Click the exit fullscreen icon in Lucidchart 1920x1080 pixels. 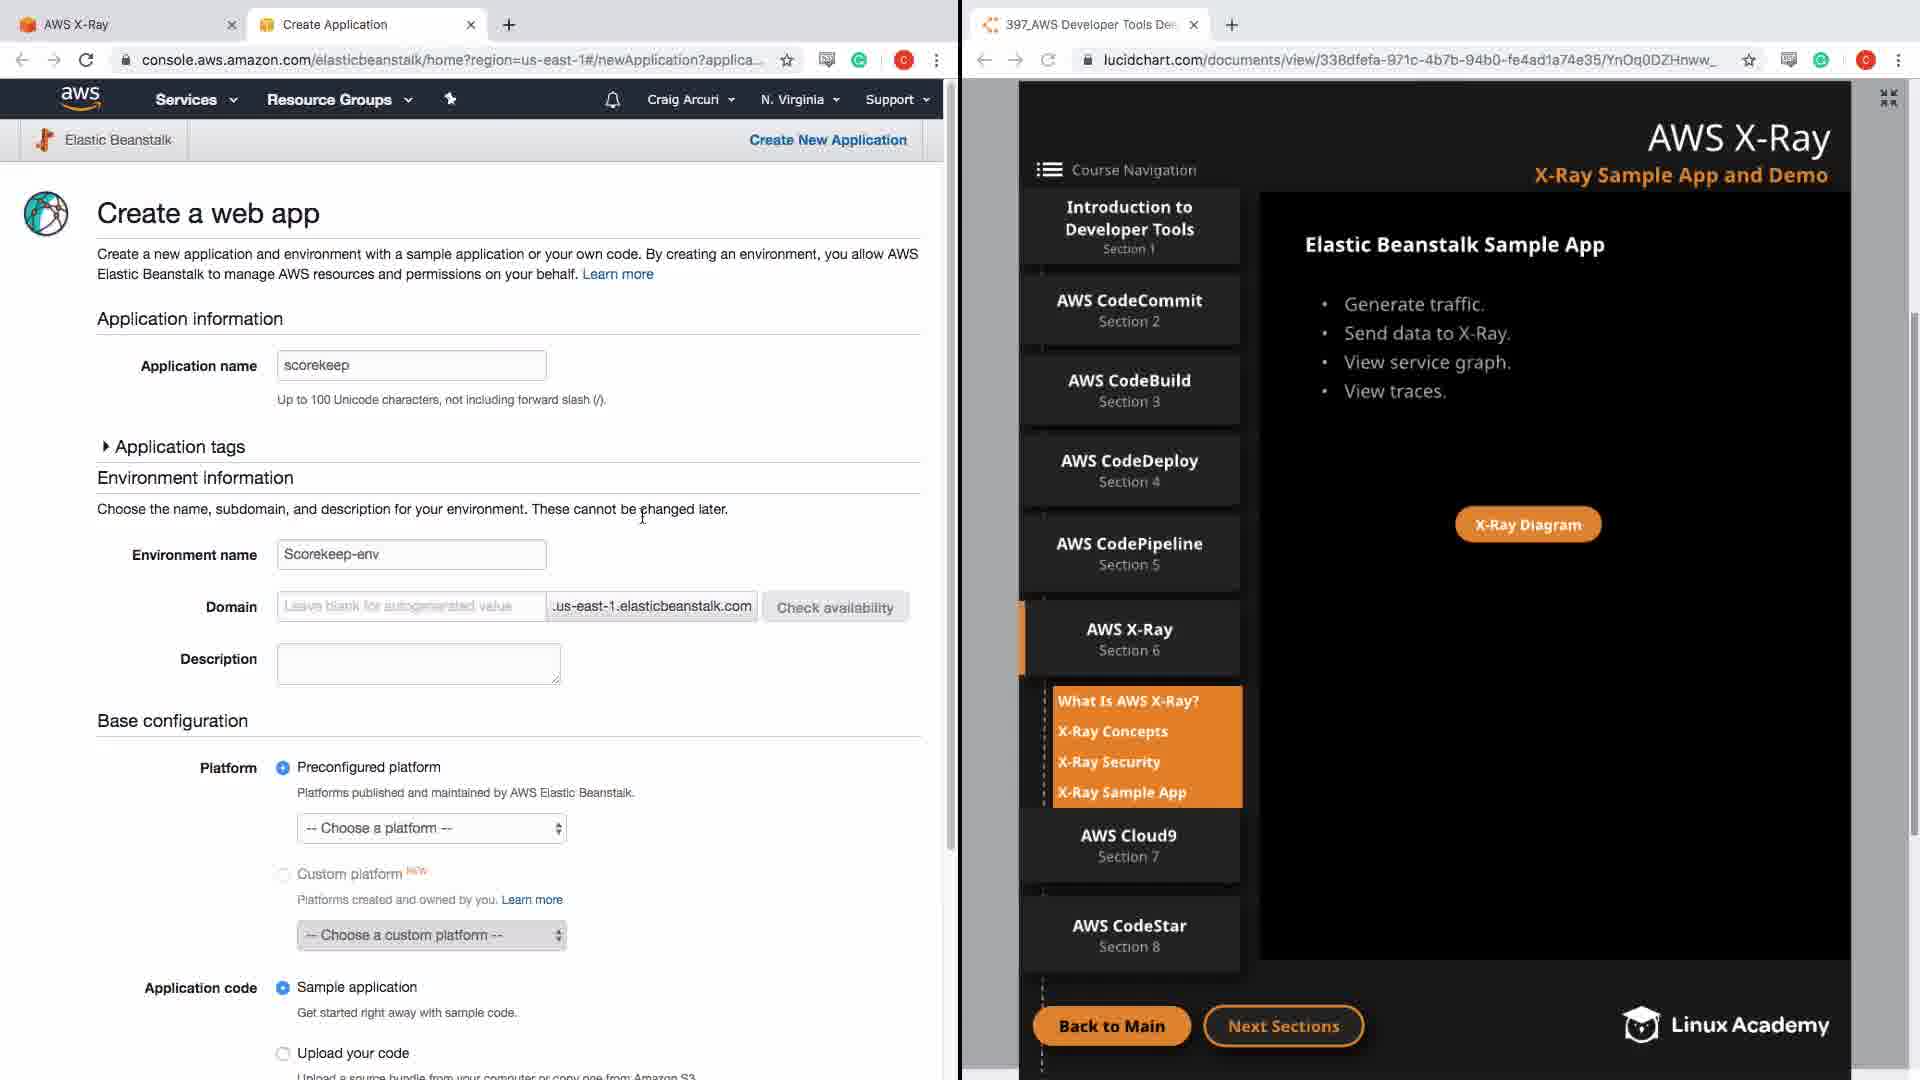(x=1888, y=98)
